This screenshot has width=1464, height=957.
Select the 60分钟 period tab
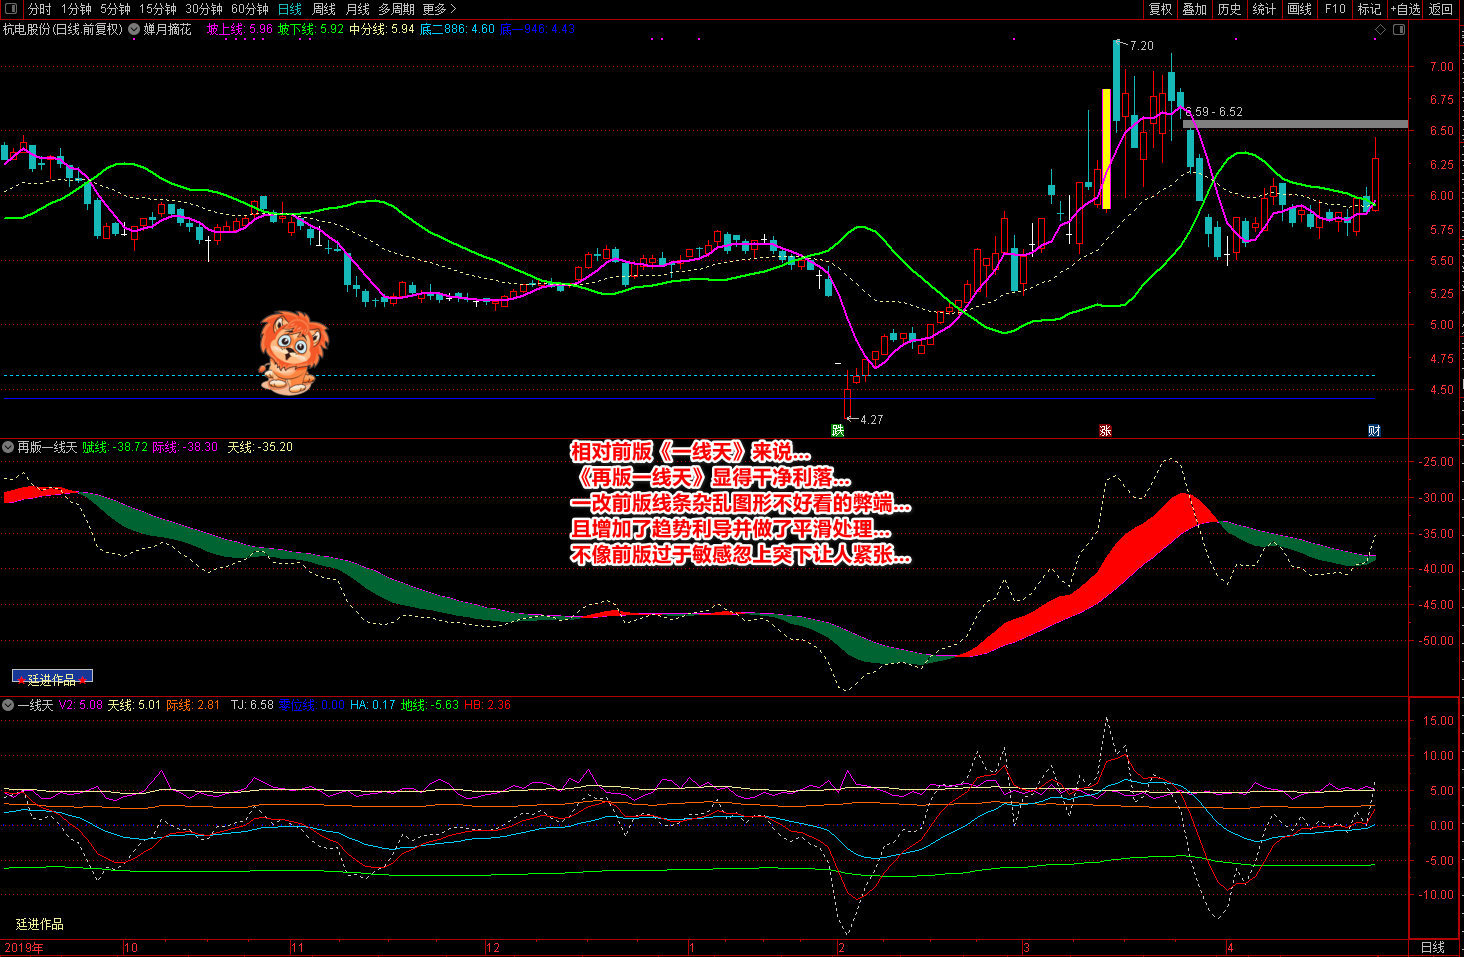(250, 9)
